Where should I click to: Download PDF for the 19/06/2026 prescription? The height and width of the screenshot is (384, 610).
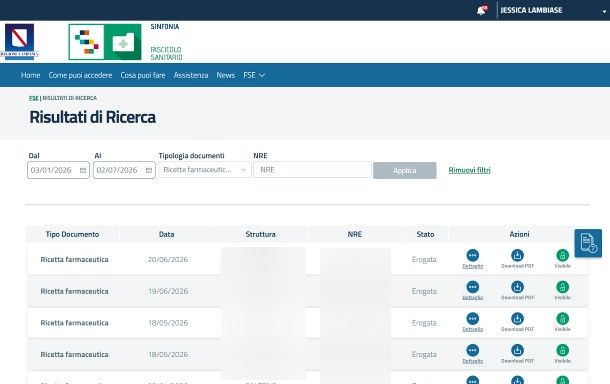coord(517,291)
